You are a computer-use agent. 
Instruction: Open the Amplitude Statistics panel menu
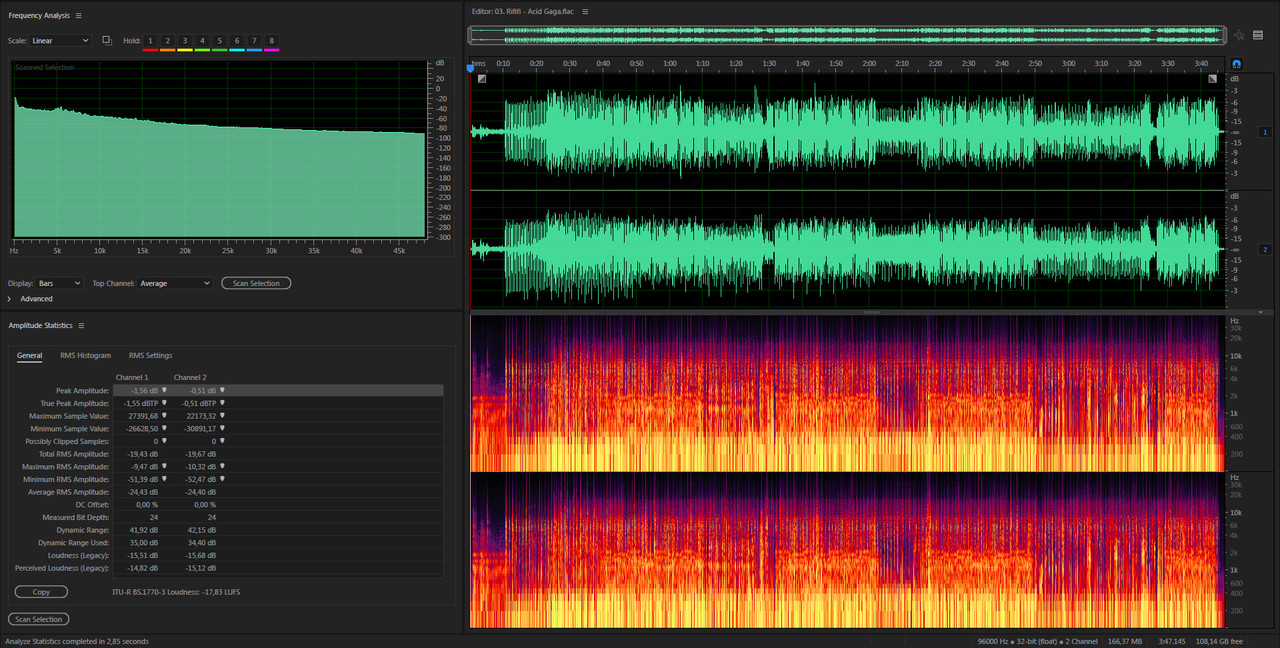[x=82, y=326]
